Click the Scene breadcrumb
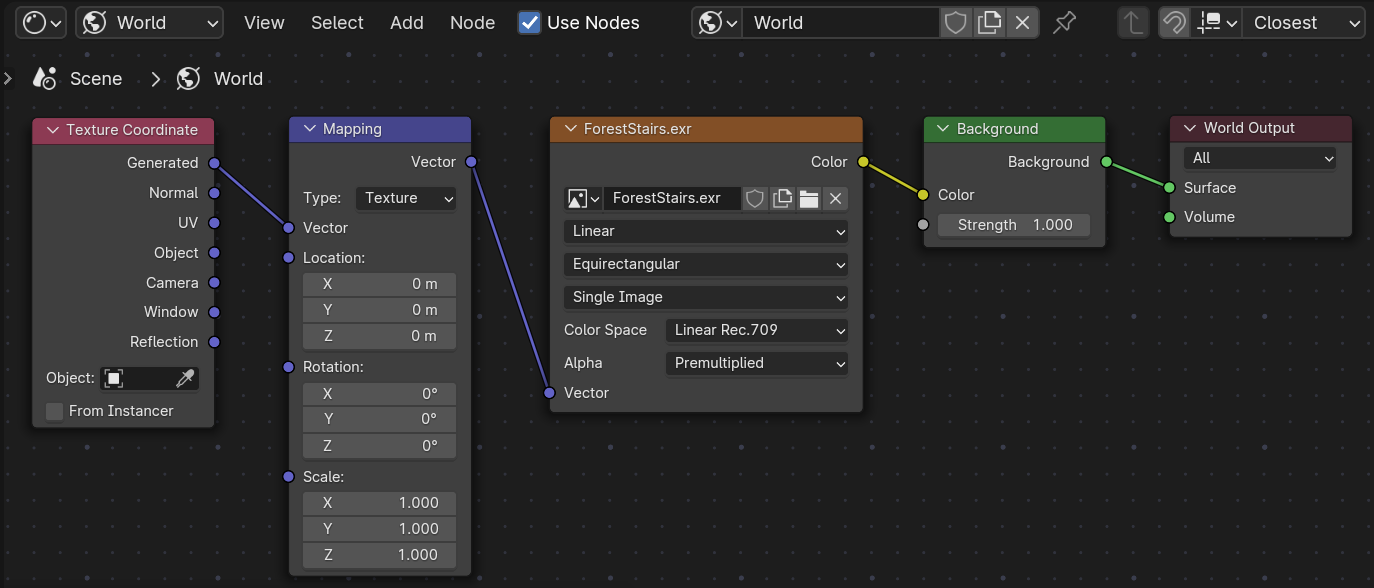This screenshot has width=1374, height=588. [x=78, y=79]
